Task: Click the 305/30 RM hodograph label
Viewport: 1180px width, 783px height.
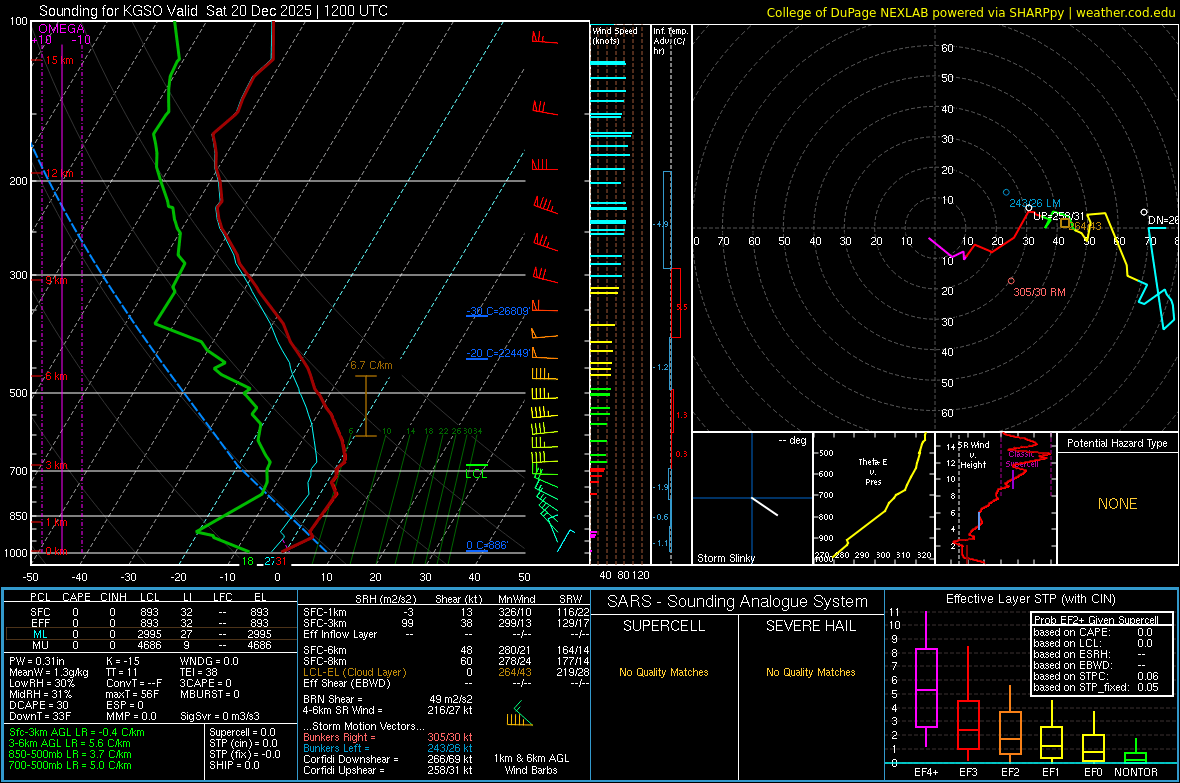Action: [1039, 292]
